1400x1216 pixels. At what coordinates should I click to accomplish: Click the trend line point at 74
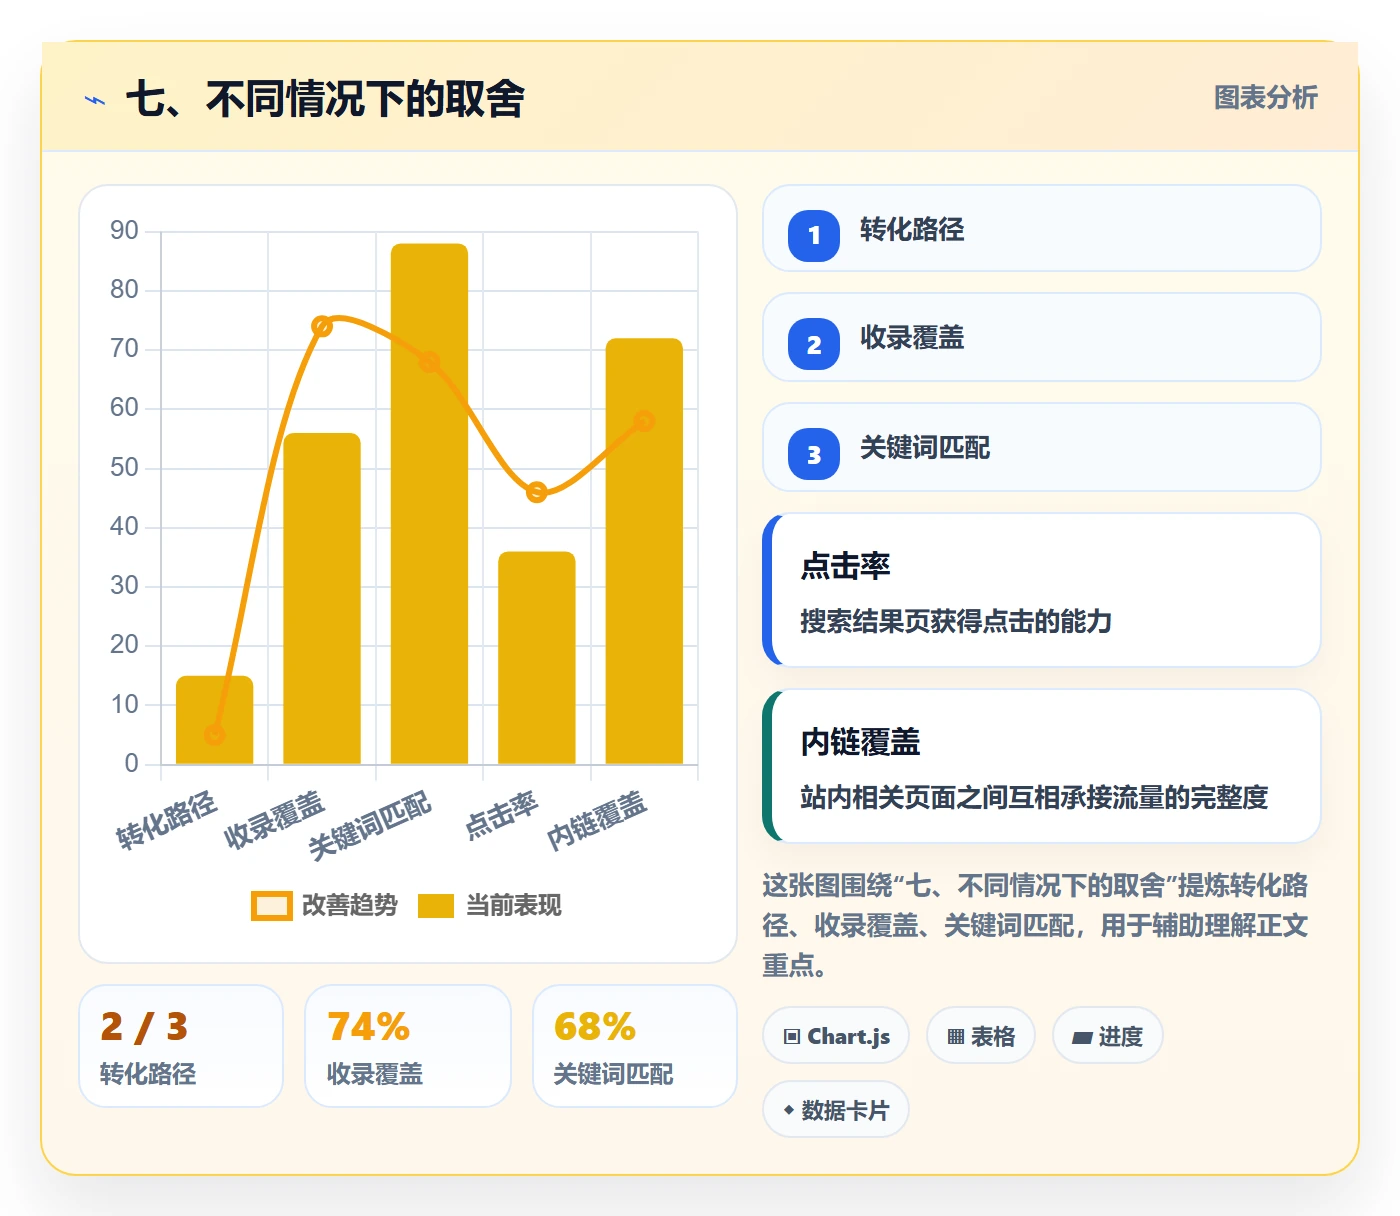pyautogui.click(x=322, y=326)
